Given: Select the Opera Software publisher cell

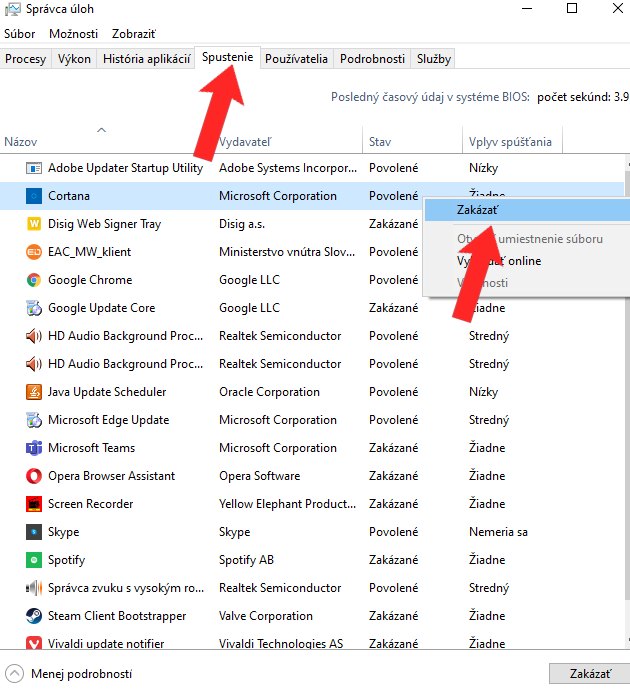Looking at the screenshot, I should click(x=259, y=476).
